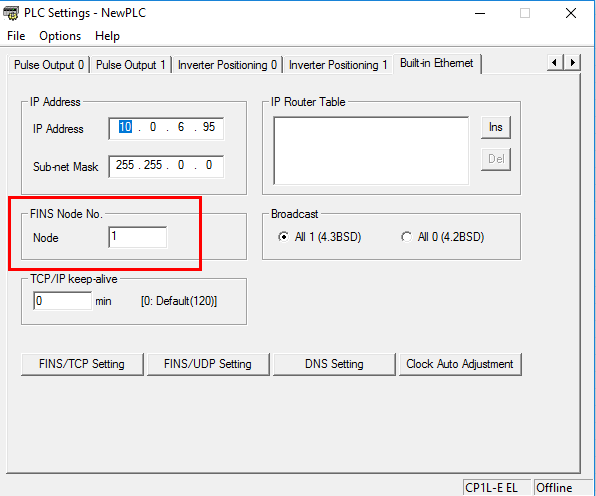Open the Options menu

pyautogui.click(x=60, y=36)
